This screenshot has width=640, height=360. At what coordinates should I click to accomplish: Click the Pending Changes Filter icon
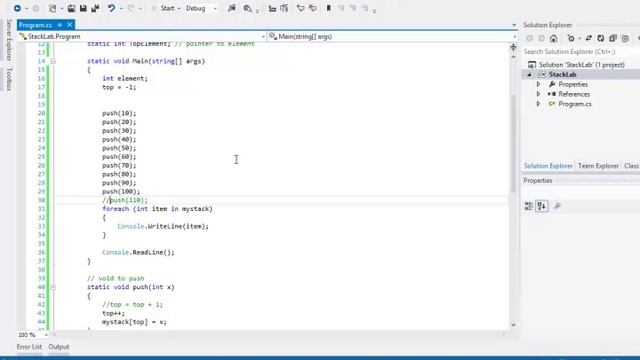click(571, 38)
